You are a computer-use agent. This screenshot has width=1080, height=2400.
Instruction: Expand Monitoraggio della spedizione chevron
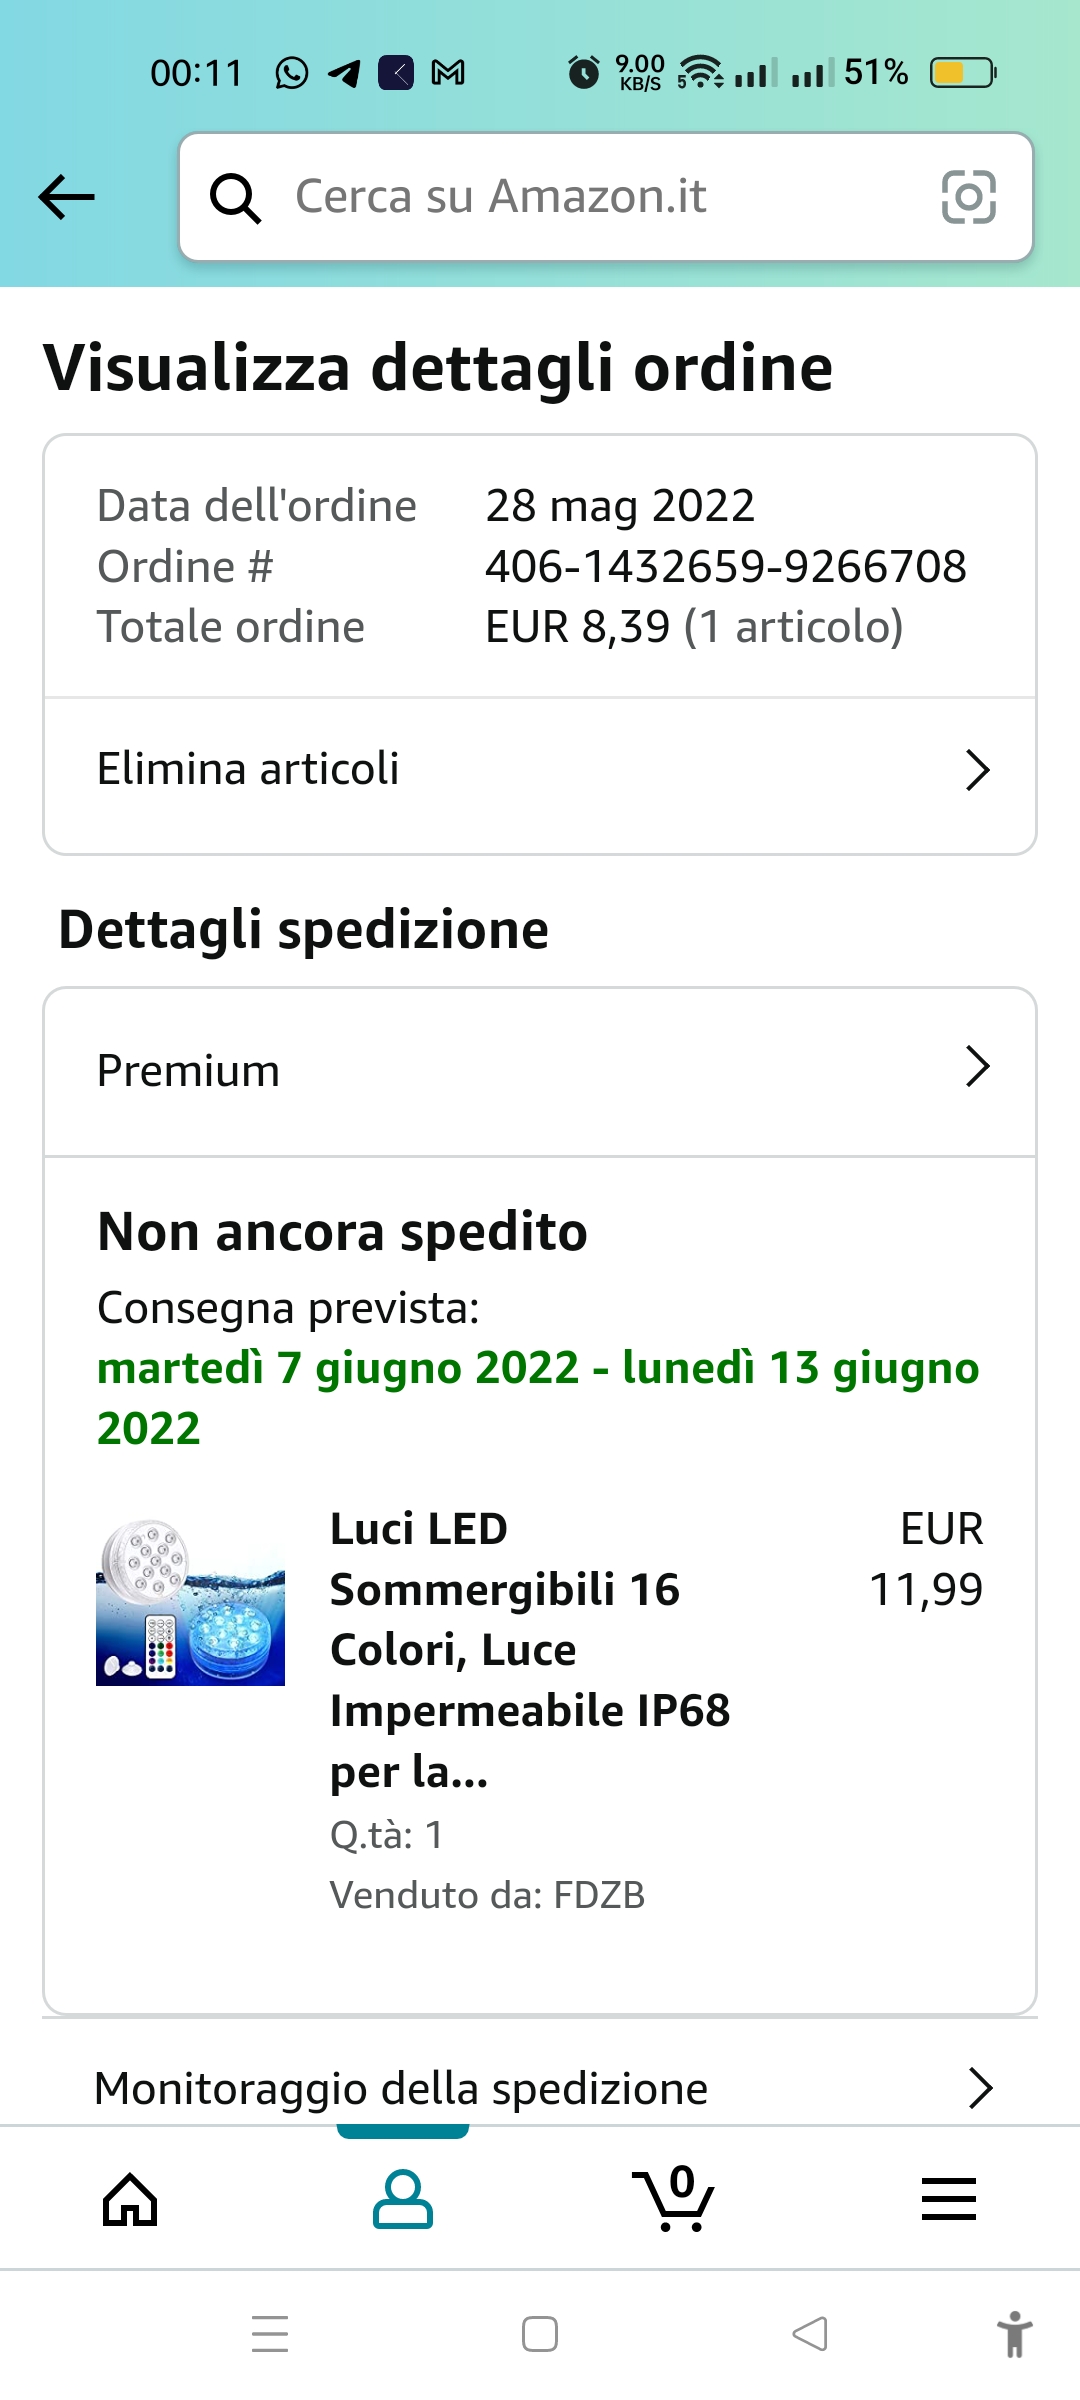[981, 2089]
